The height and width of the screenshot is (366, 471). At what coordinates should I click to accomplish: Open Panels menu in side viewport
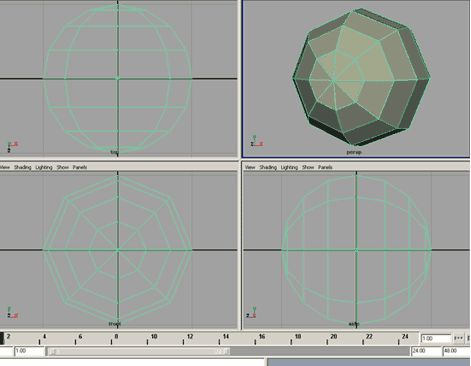click(x=325, y=167)
